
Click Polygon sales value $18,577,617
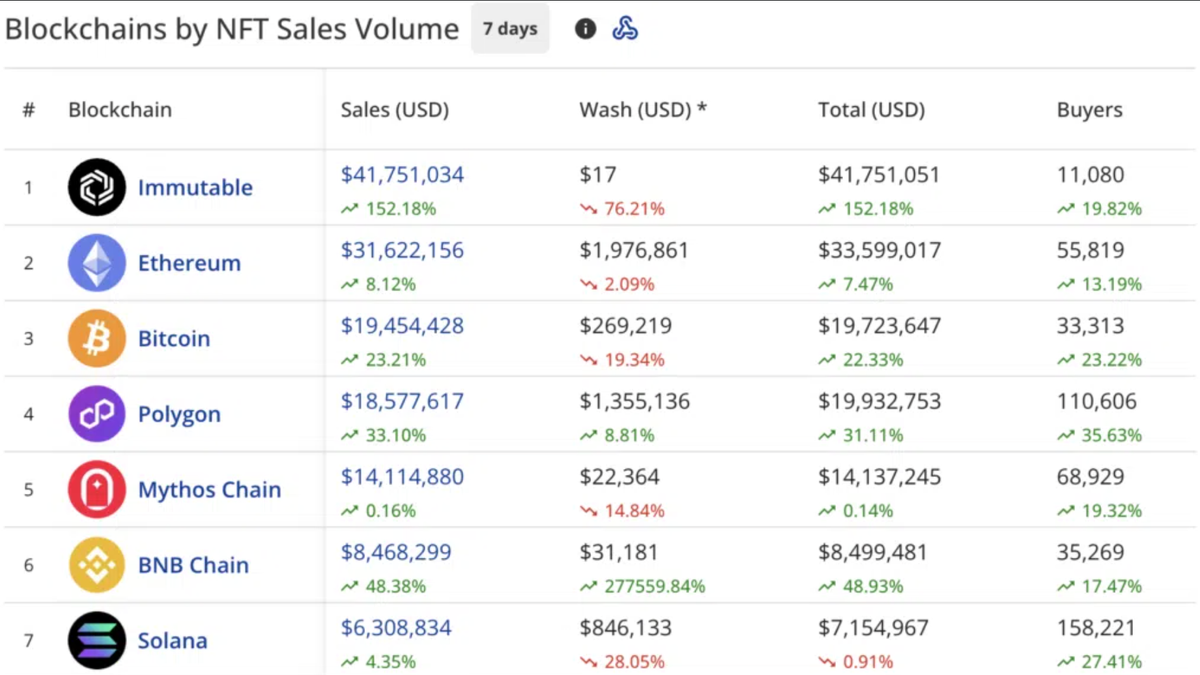click(x=402, y=401)
